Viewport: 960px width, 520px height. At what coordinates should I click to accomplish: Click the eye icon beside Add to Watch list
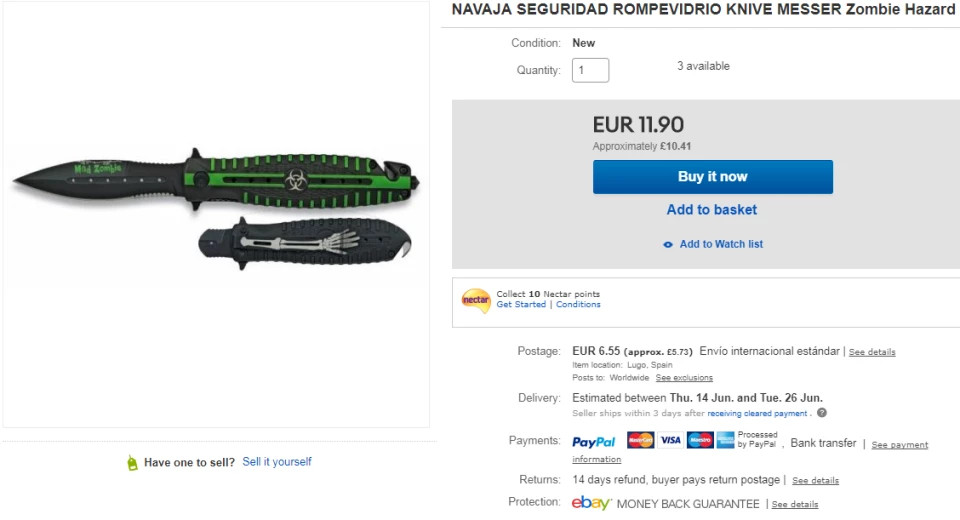coord(668,245)
